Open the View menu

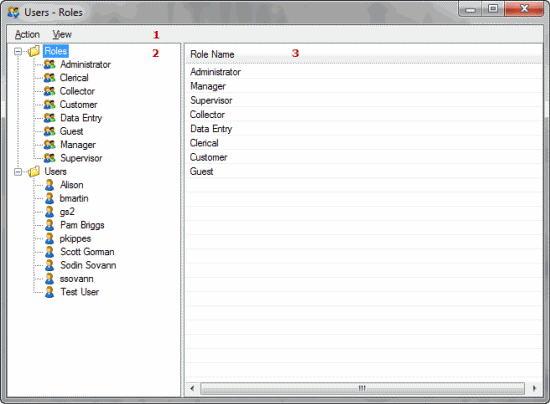62,34
